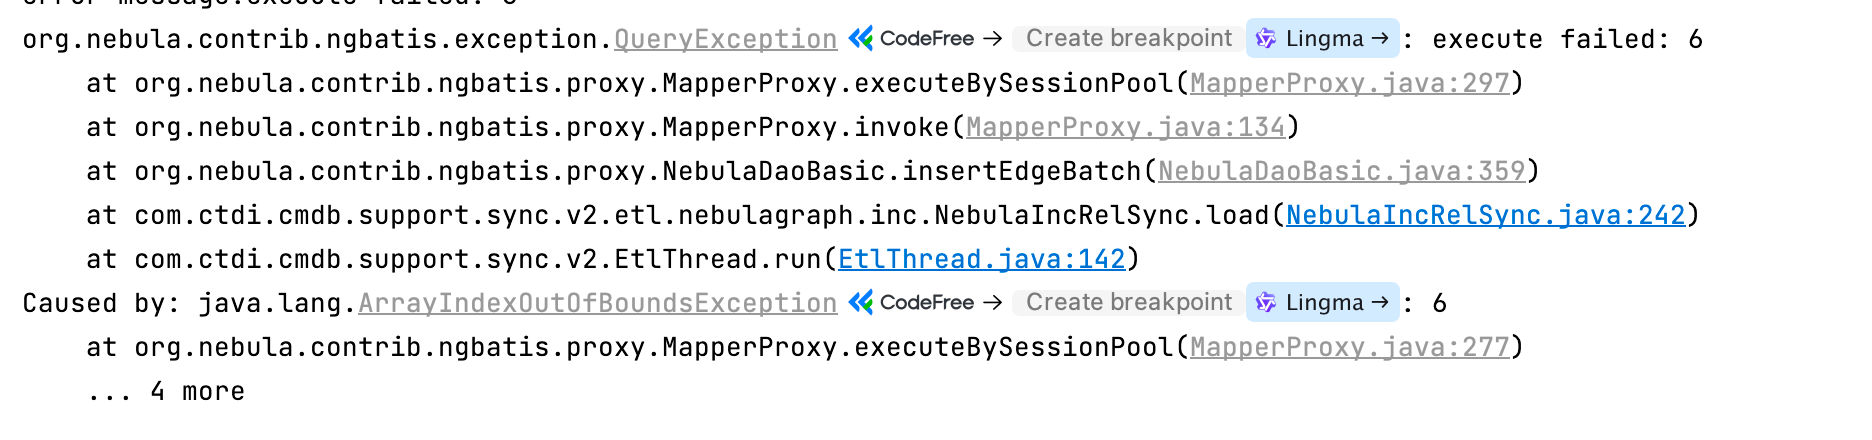The width and height of the screenshot is (1872, 440).
Task: Click the Lingma logo on the Caused by line
Action: 1266,303
